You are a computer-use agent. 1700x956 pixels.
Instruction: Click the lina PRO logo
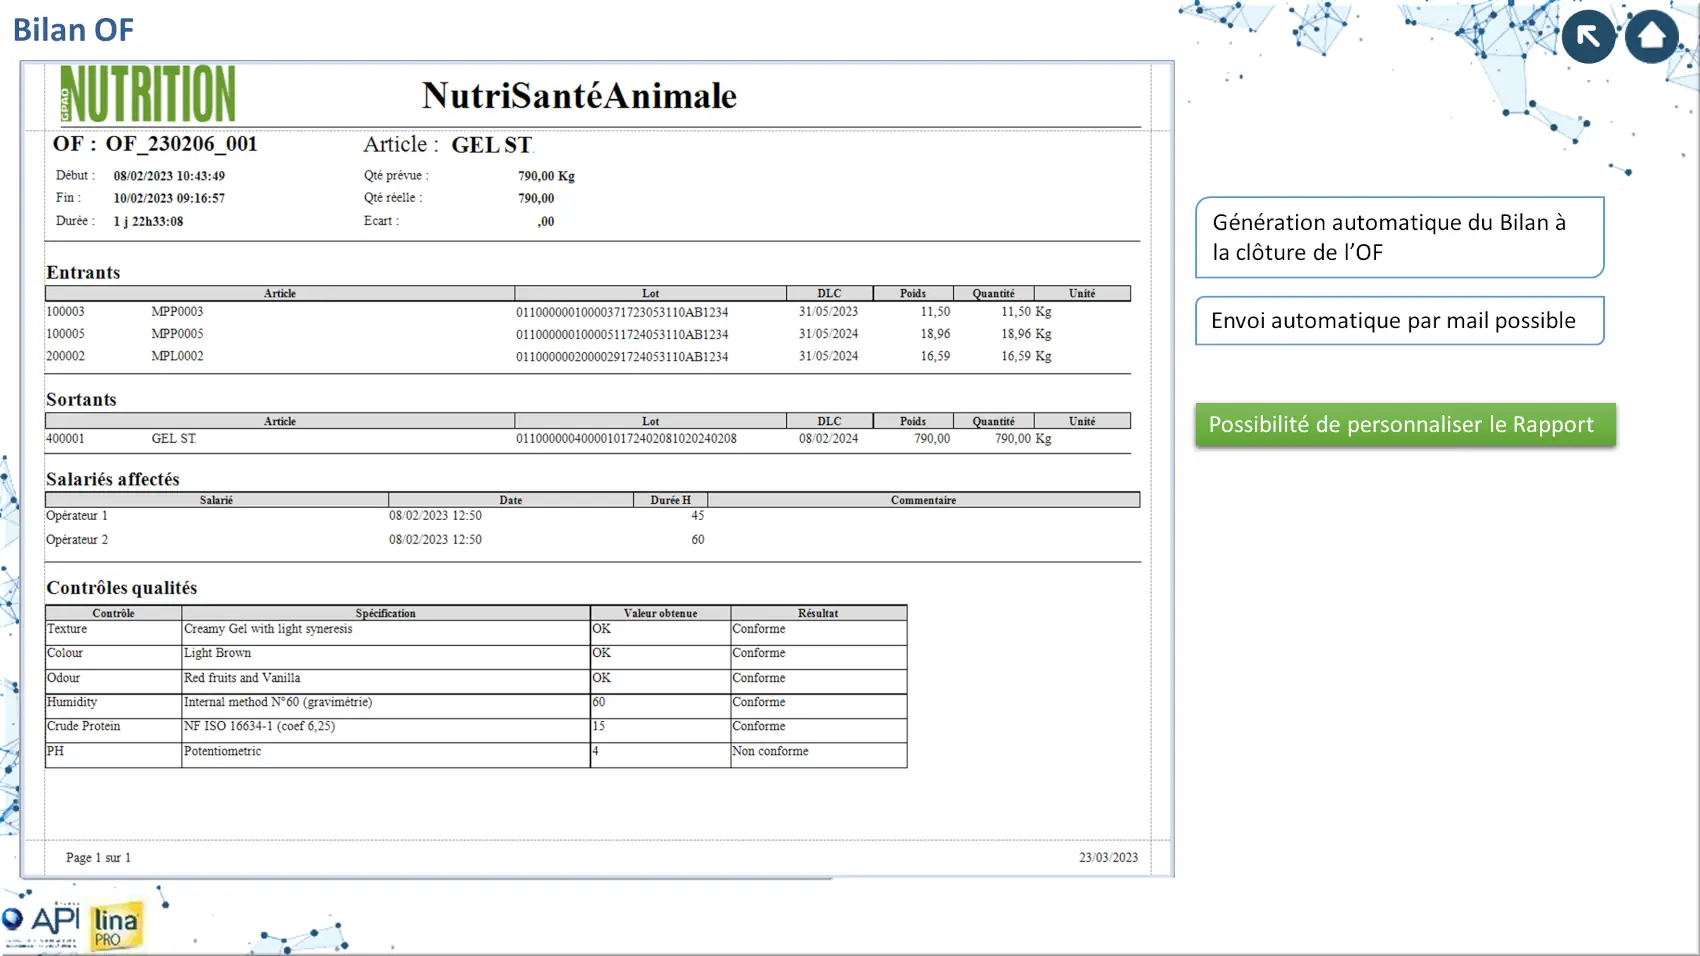pyautogui.click(x=116, y=926)
